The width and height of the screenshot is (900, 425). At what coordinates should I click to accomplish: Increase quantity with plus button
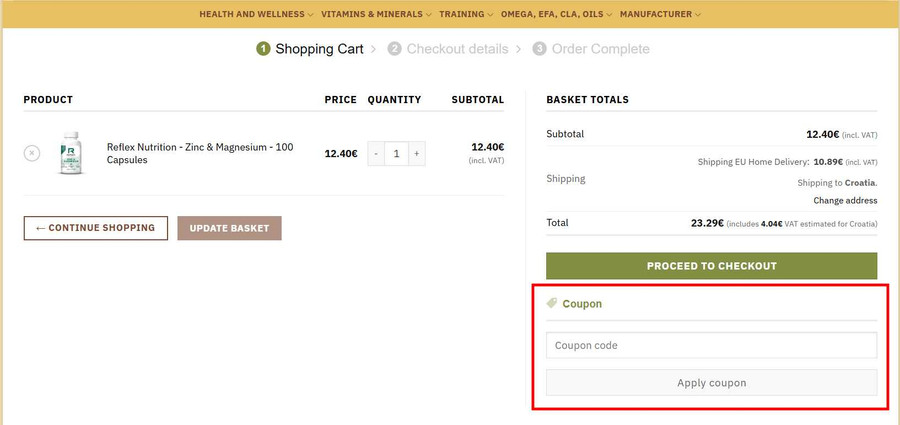pyautogui.click(x=416, y=154)
